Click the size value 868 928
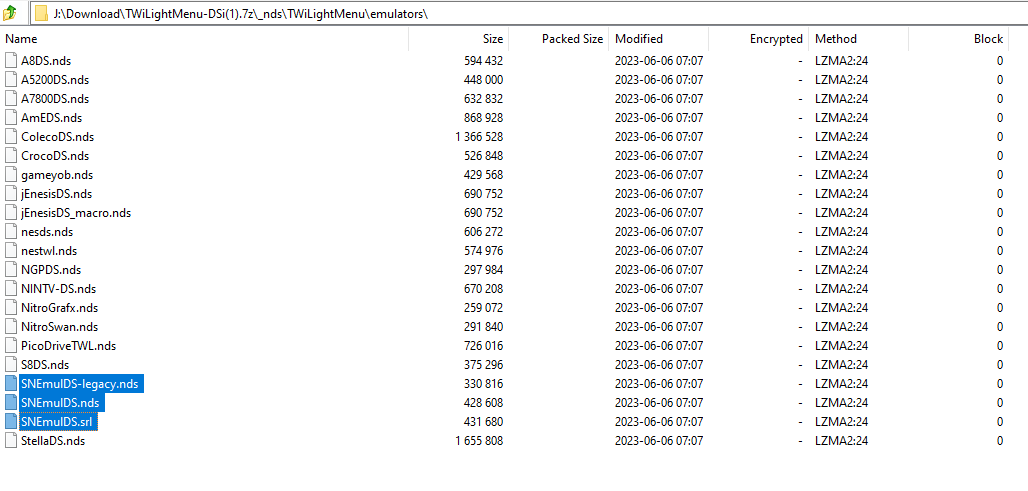The height and width of the screenshot is (491, 1028). point(483,118)
